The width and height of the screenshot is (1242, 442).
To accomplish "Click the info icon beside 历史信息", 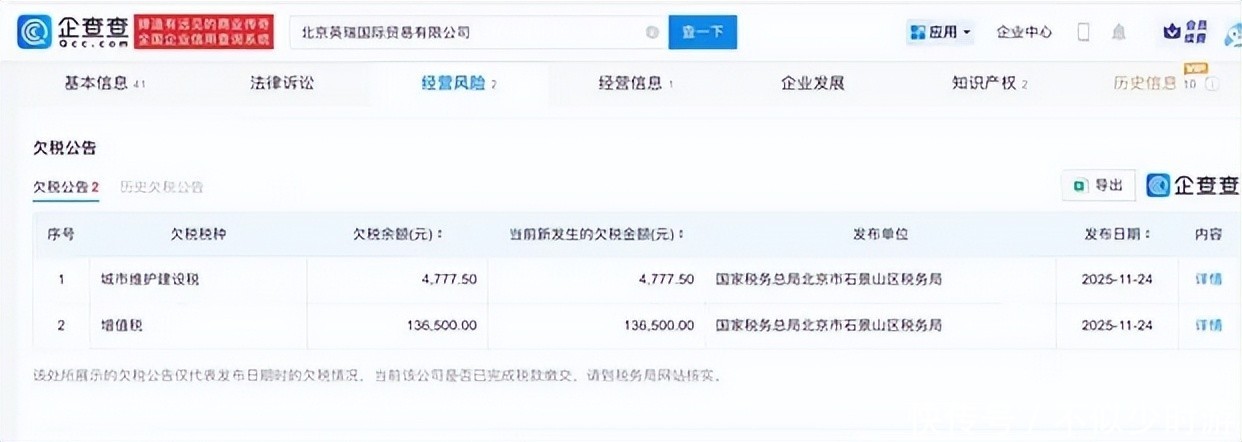I will pos(1212,85).
